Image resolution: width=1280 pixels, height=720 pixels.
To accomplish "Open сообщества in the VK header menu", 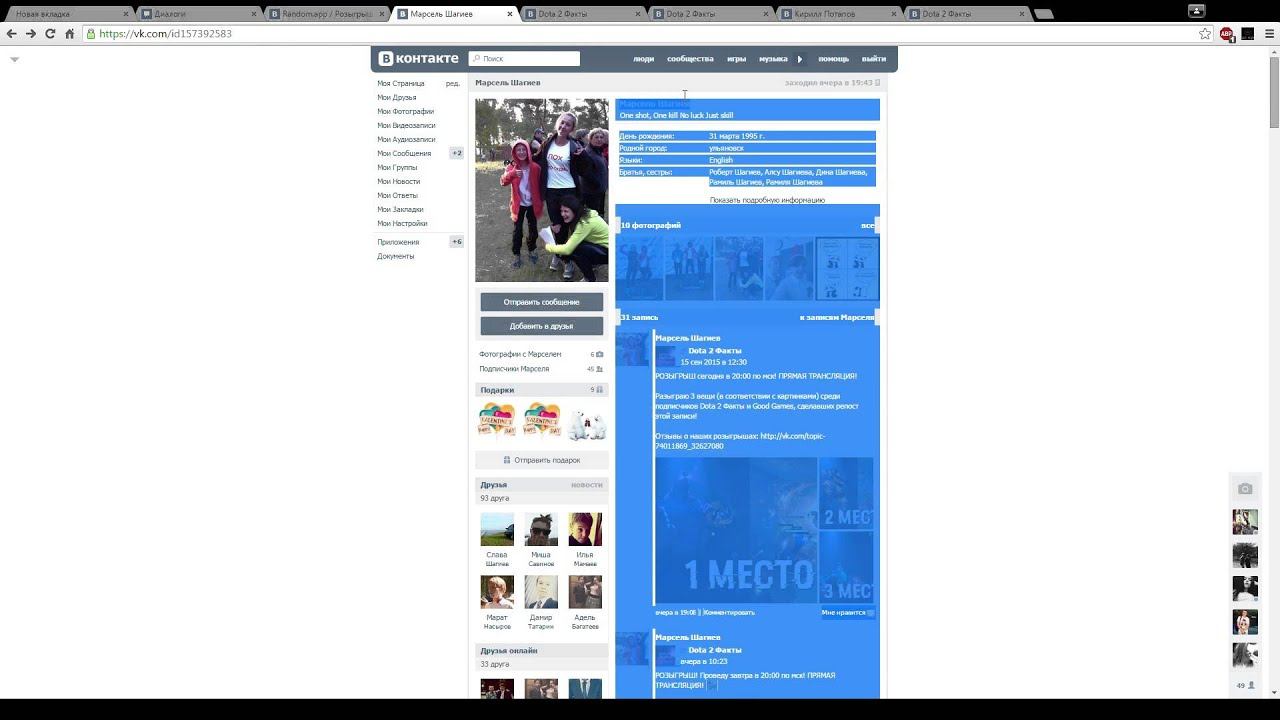I will 690,59.
